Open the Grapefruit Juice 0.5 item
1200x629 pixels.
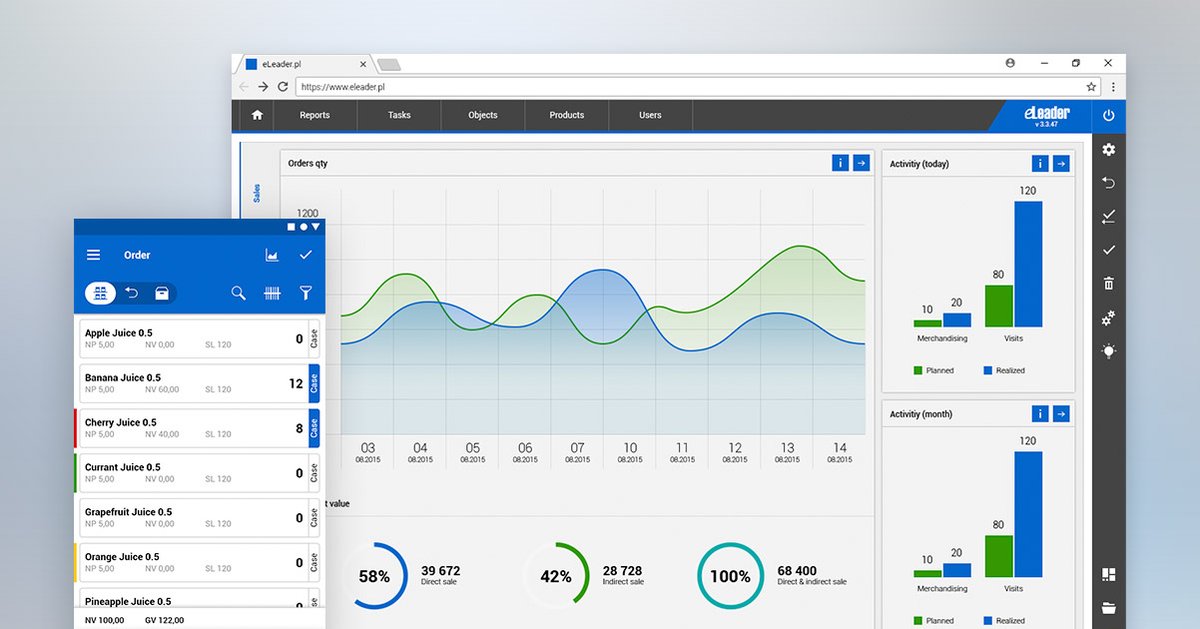coord(193,517)
